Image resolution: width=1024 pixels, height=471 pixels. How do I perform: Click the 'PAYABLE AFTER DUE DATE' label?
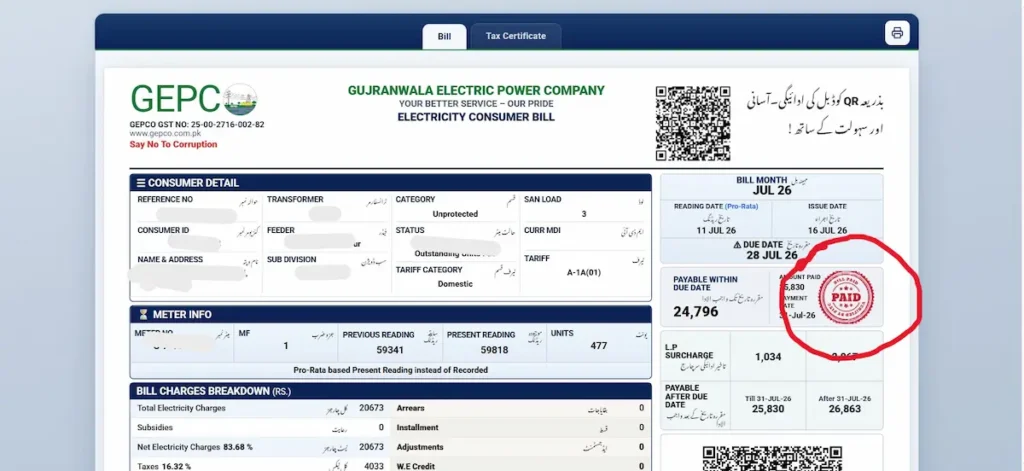coord(687,396)
